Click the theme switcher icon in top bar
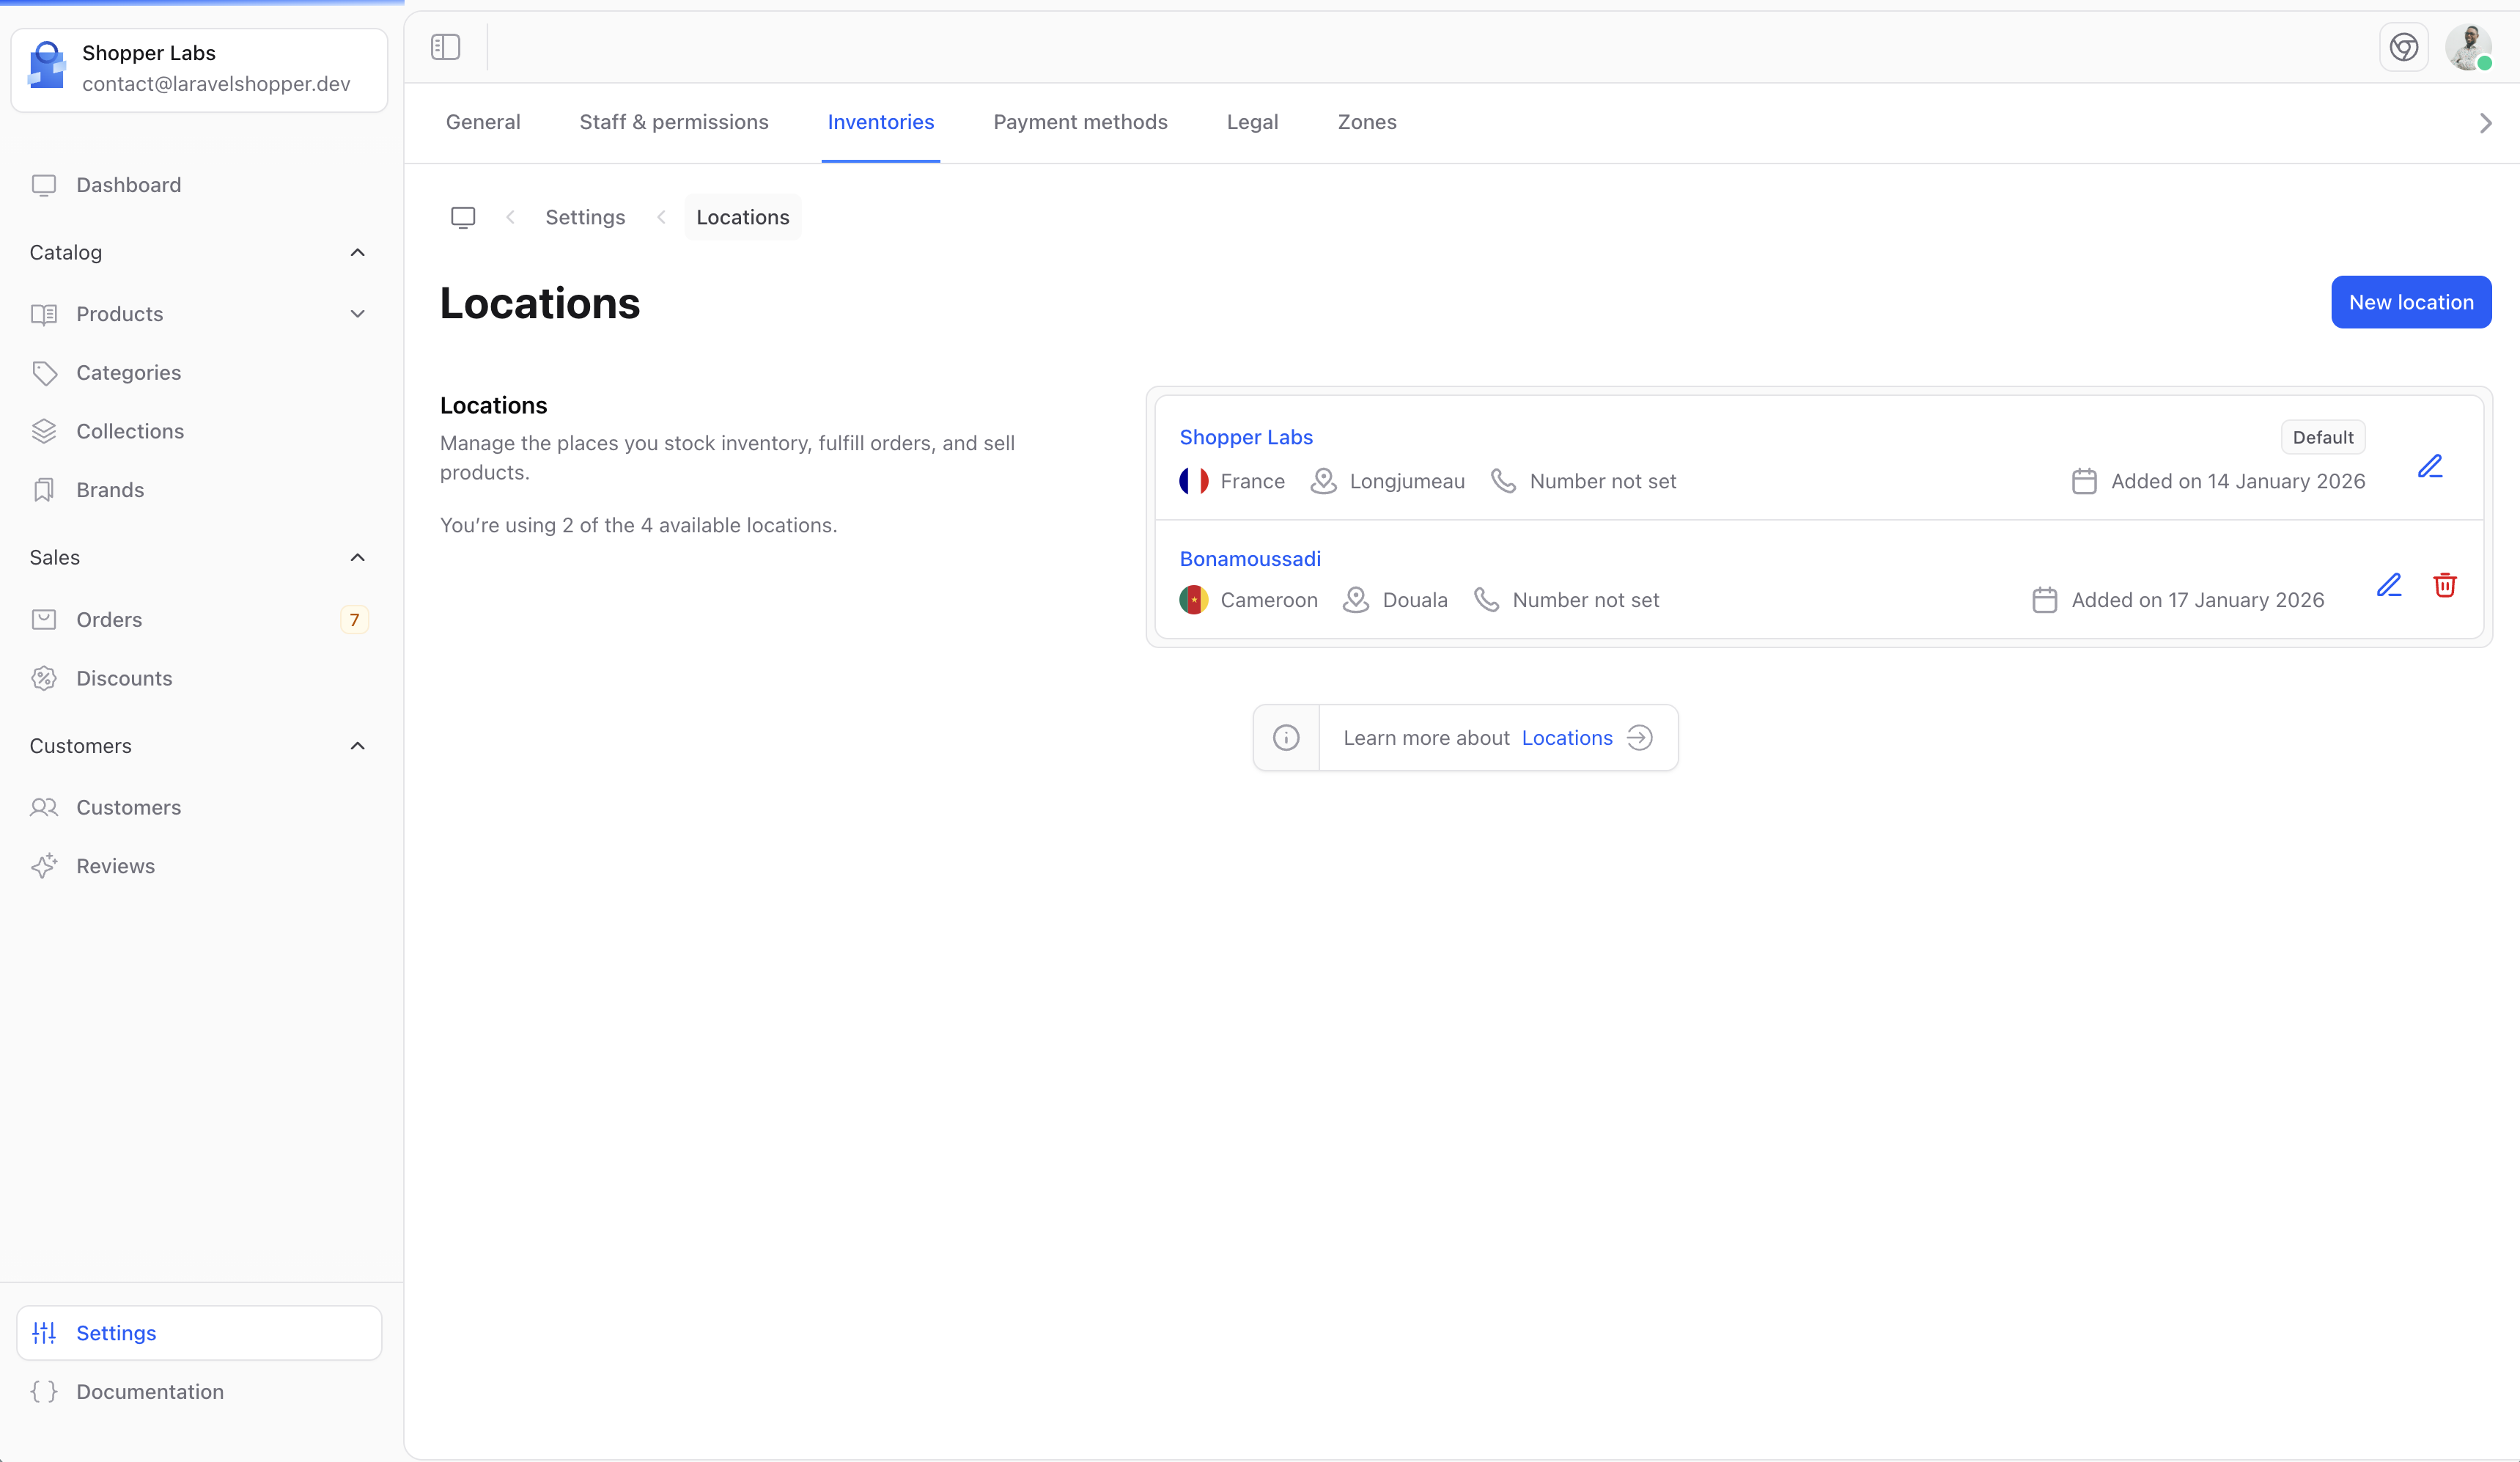The width and height of the screenshot is (2520, 1462). (x=2403, y=47)
